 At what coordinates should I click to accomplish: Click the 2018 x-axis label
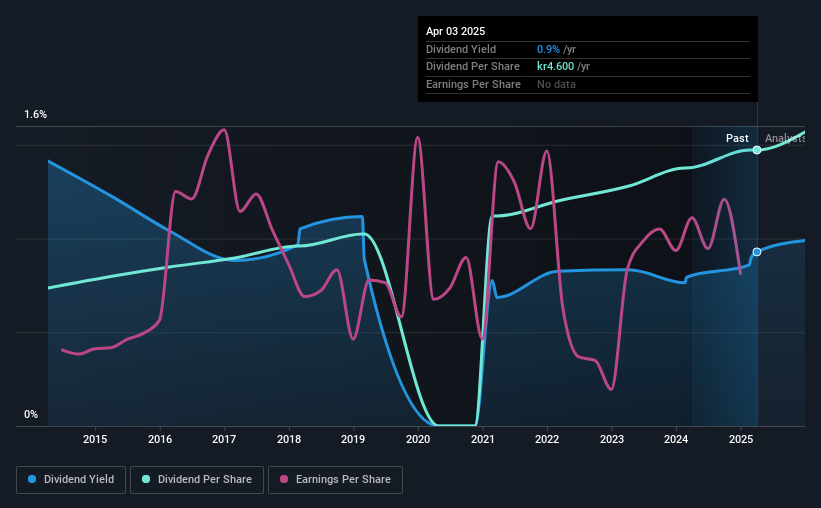tap(289, 439)
